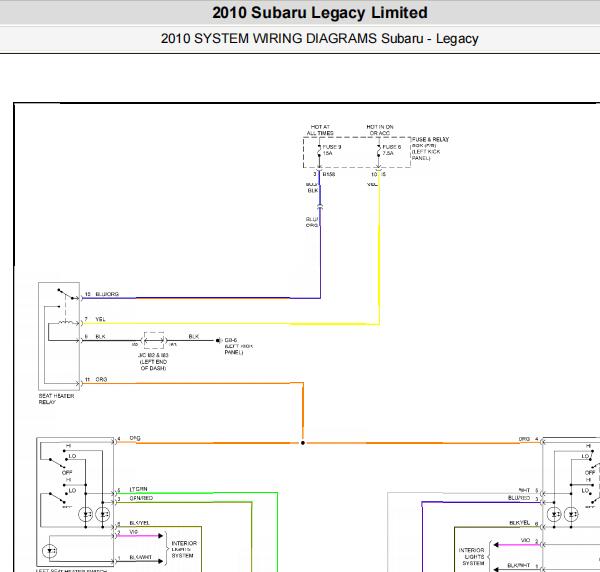Click the splice dot on the orange wire

[x=303, y=443]
